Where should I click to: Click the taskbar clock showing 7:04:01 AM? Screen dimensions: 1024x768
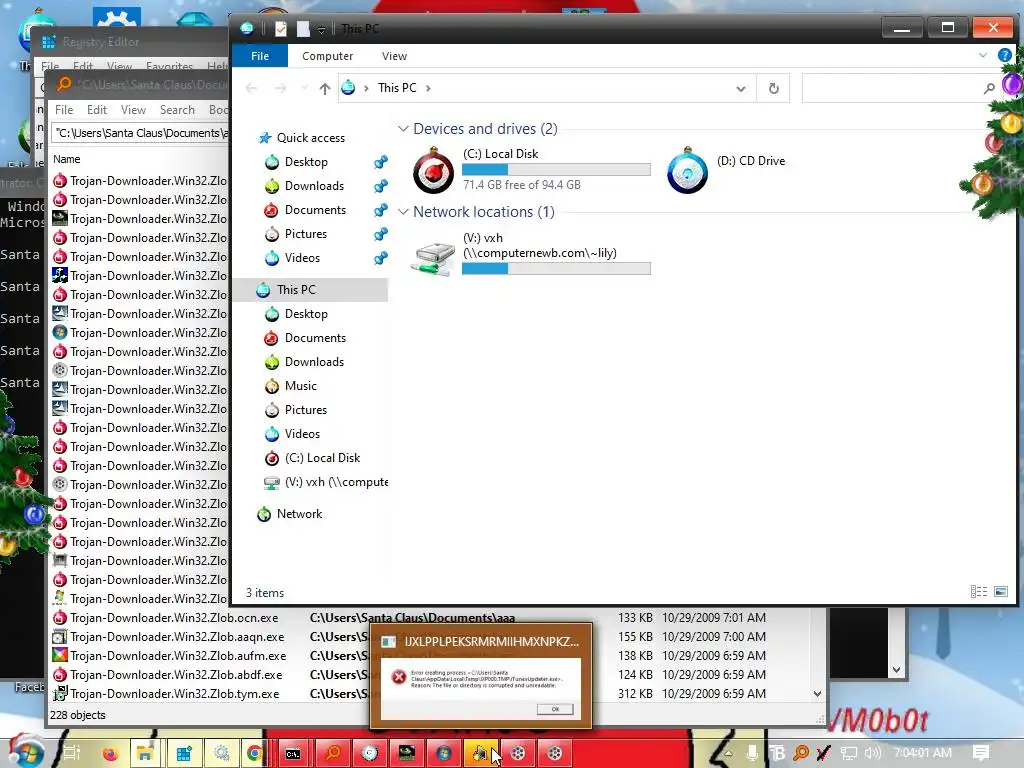[922, 753]
